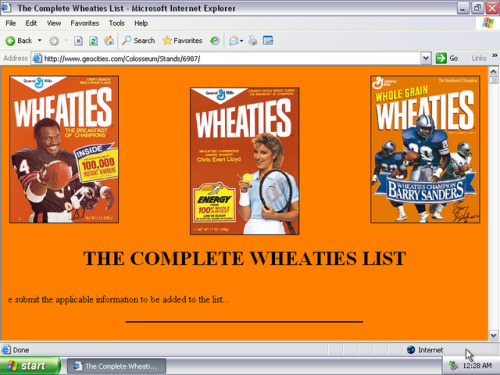Click the scrollbar down arrow
This screenshot has width=500, height=375.
(x=493, y=335)
